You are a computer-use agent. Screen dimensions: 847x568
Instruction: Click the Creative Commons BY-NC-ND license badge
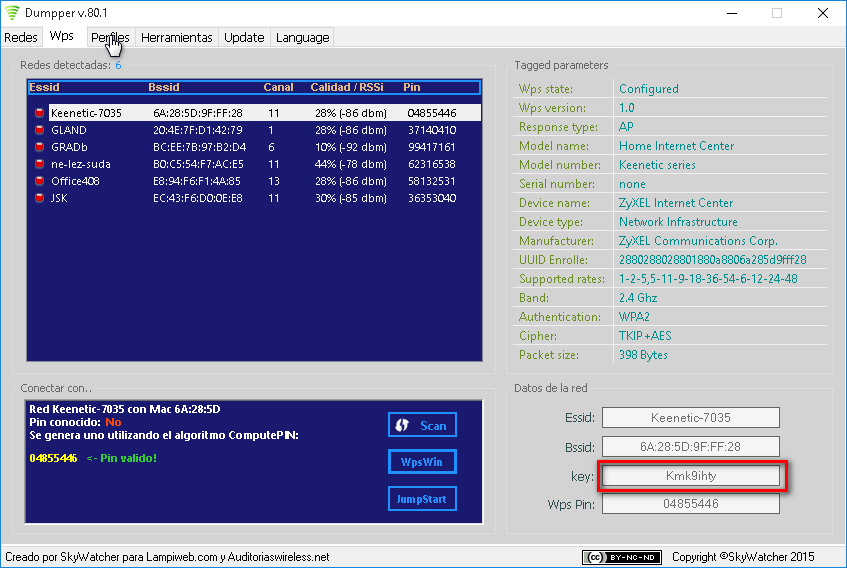620,557
